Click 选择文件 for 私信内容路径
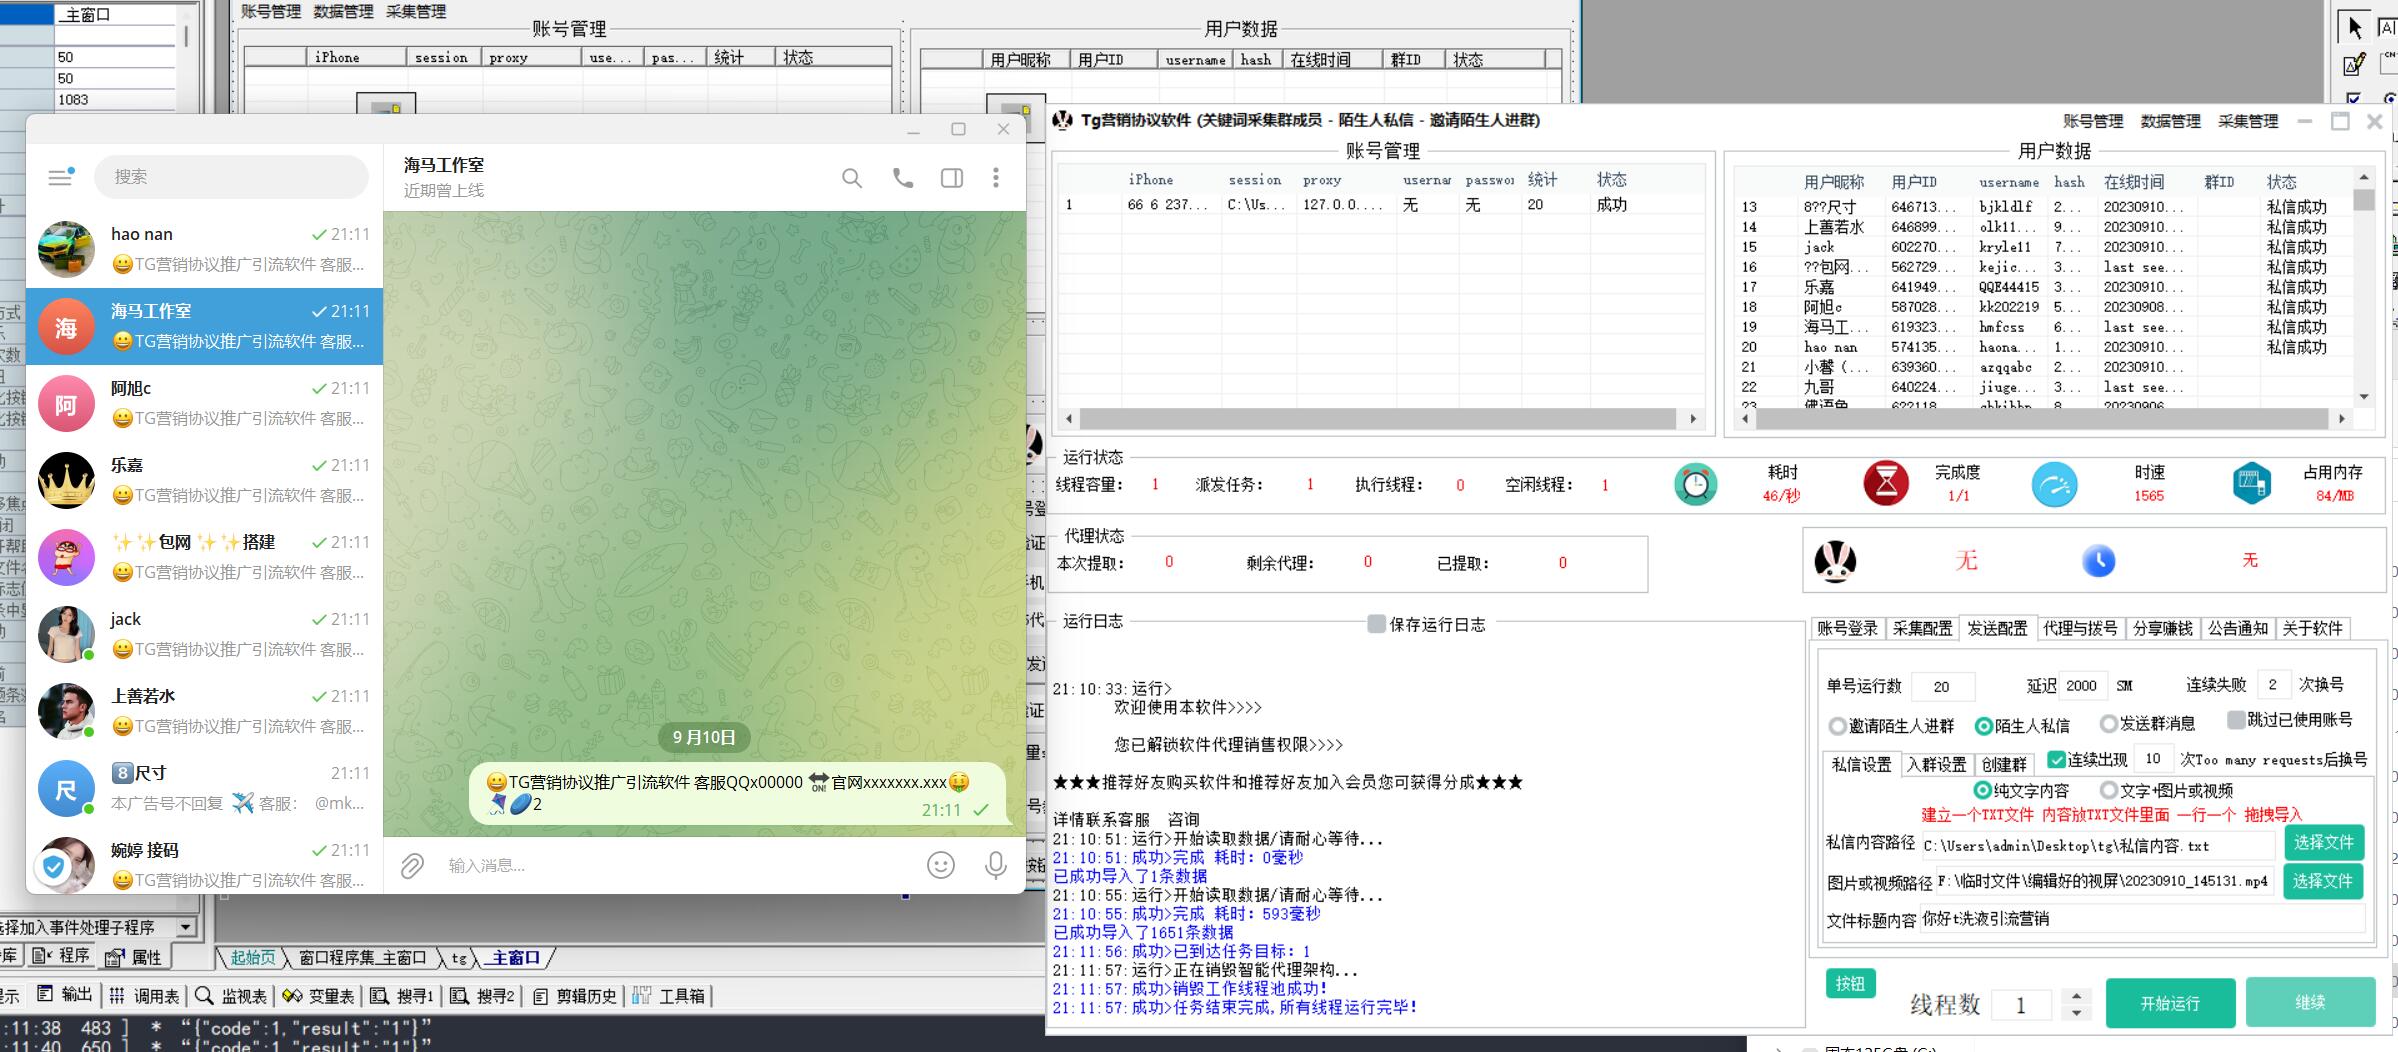Viewport: 2398px width, 1052px height. 2322,842
